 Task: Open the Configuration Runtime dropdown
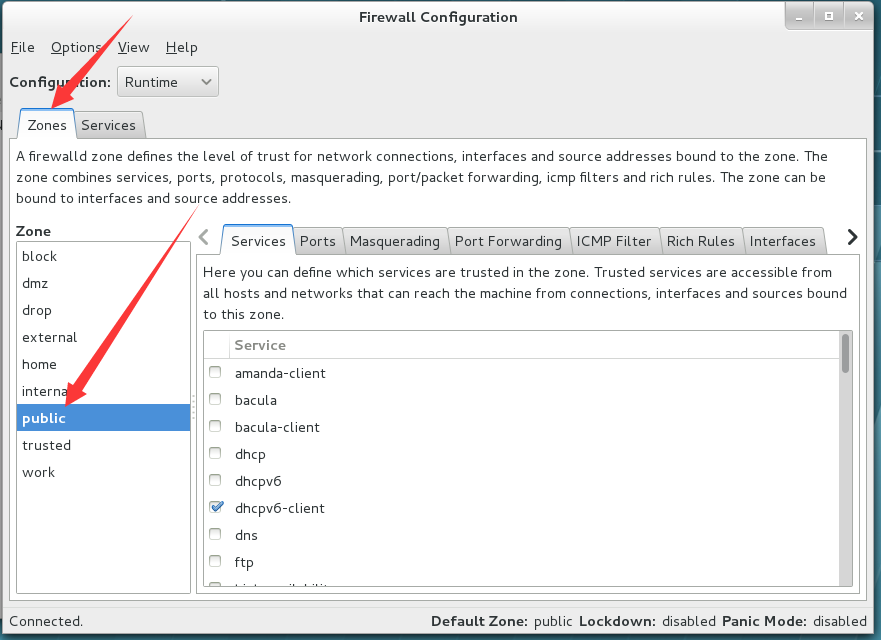pos(167,82)
